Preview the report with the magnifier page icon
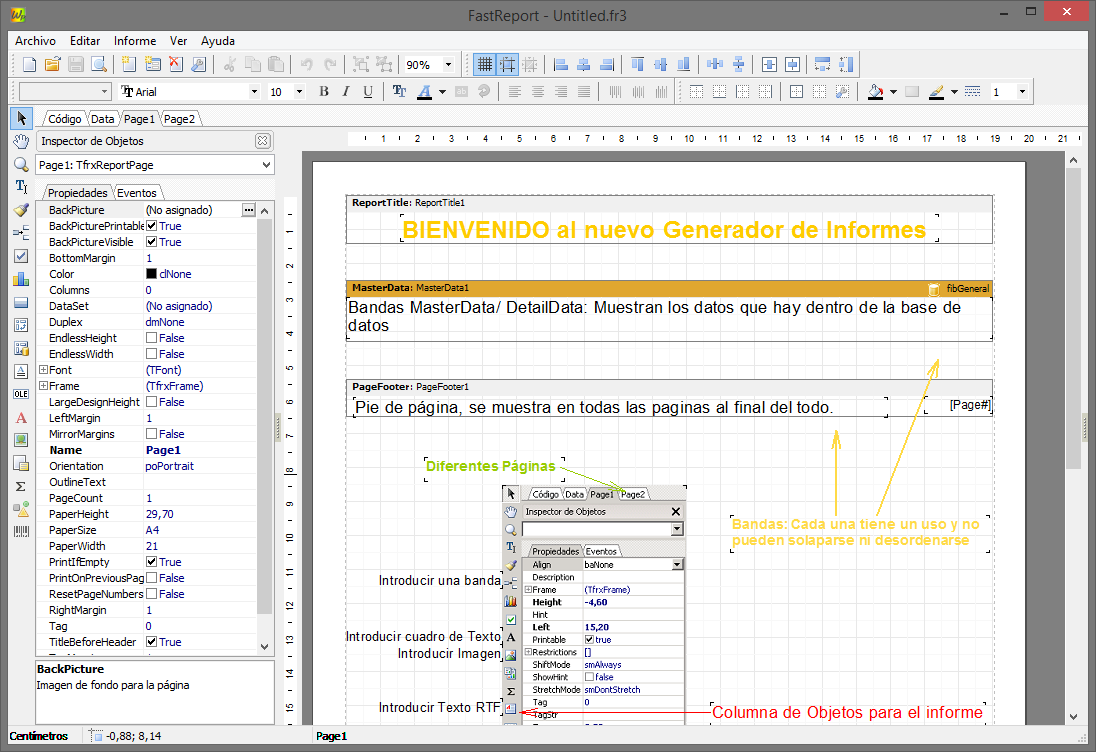The width and height of the screenshot is (1096, 752). click(x=99, y=65)
